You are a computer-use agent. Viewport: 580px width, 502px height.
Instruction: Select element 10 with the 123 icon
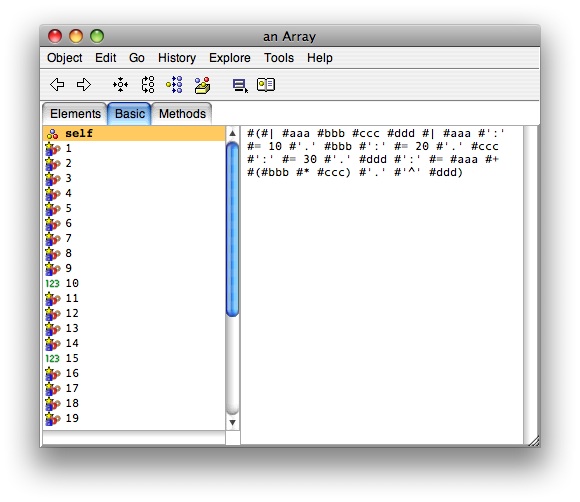(134, 283)
